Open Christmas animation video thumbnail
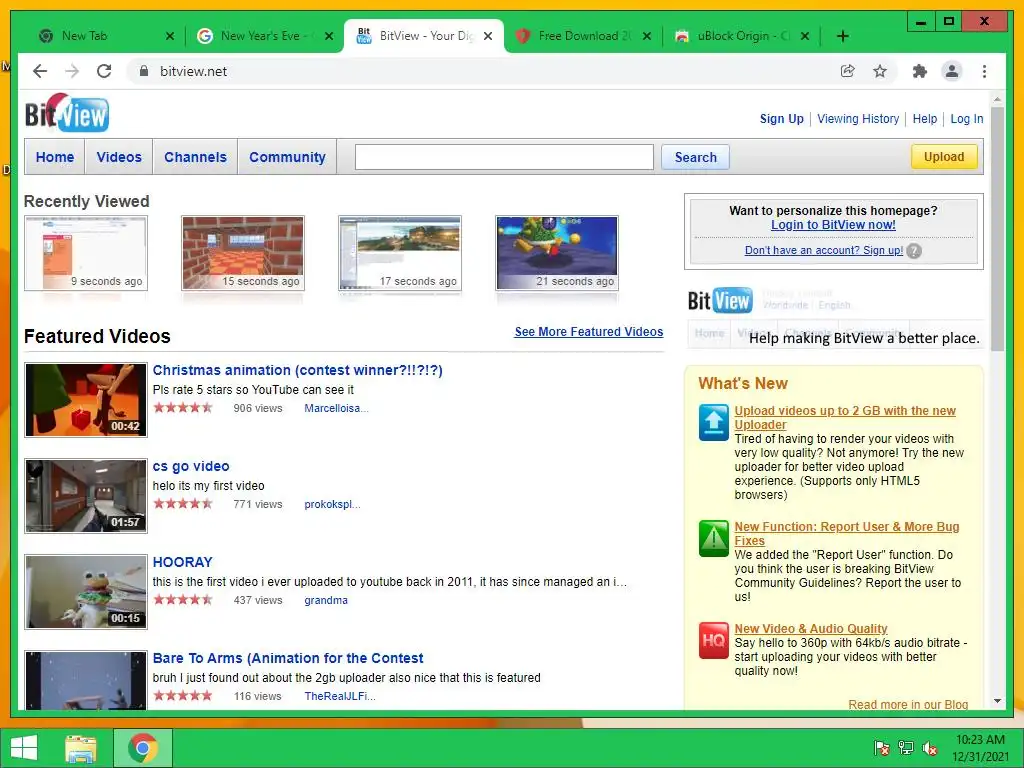The height and width of the screenshot is (768, 1024). tap(86, 400)
